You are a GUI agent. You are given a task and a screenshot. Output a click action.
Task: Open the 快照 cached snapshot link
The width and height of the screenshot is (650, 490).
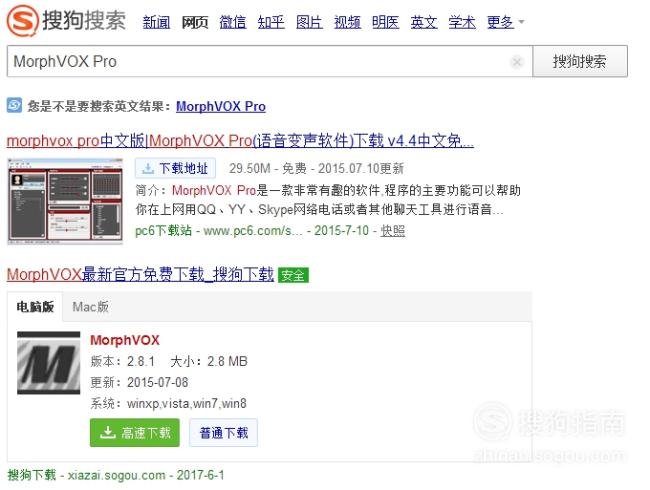tap(393, 230)
